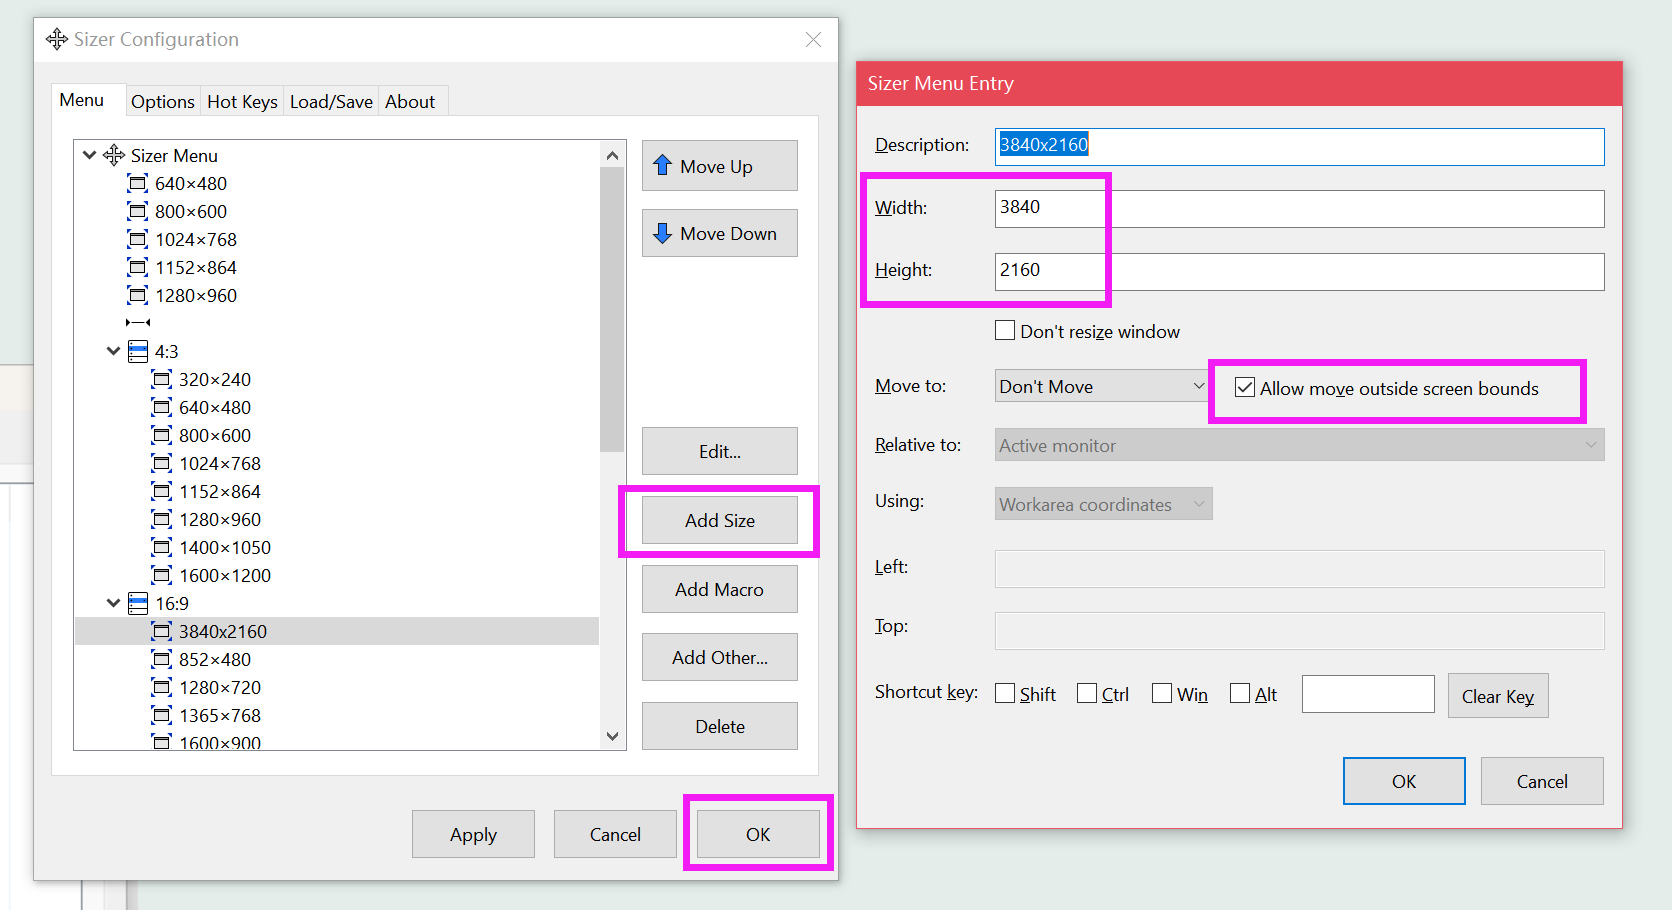Click the 4:3 group folder icon

tap(138, 351)
